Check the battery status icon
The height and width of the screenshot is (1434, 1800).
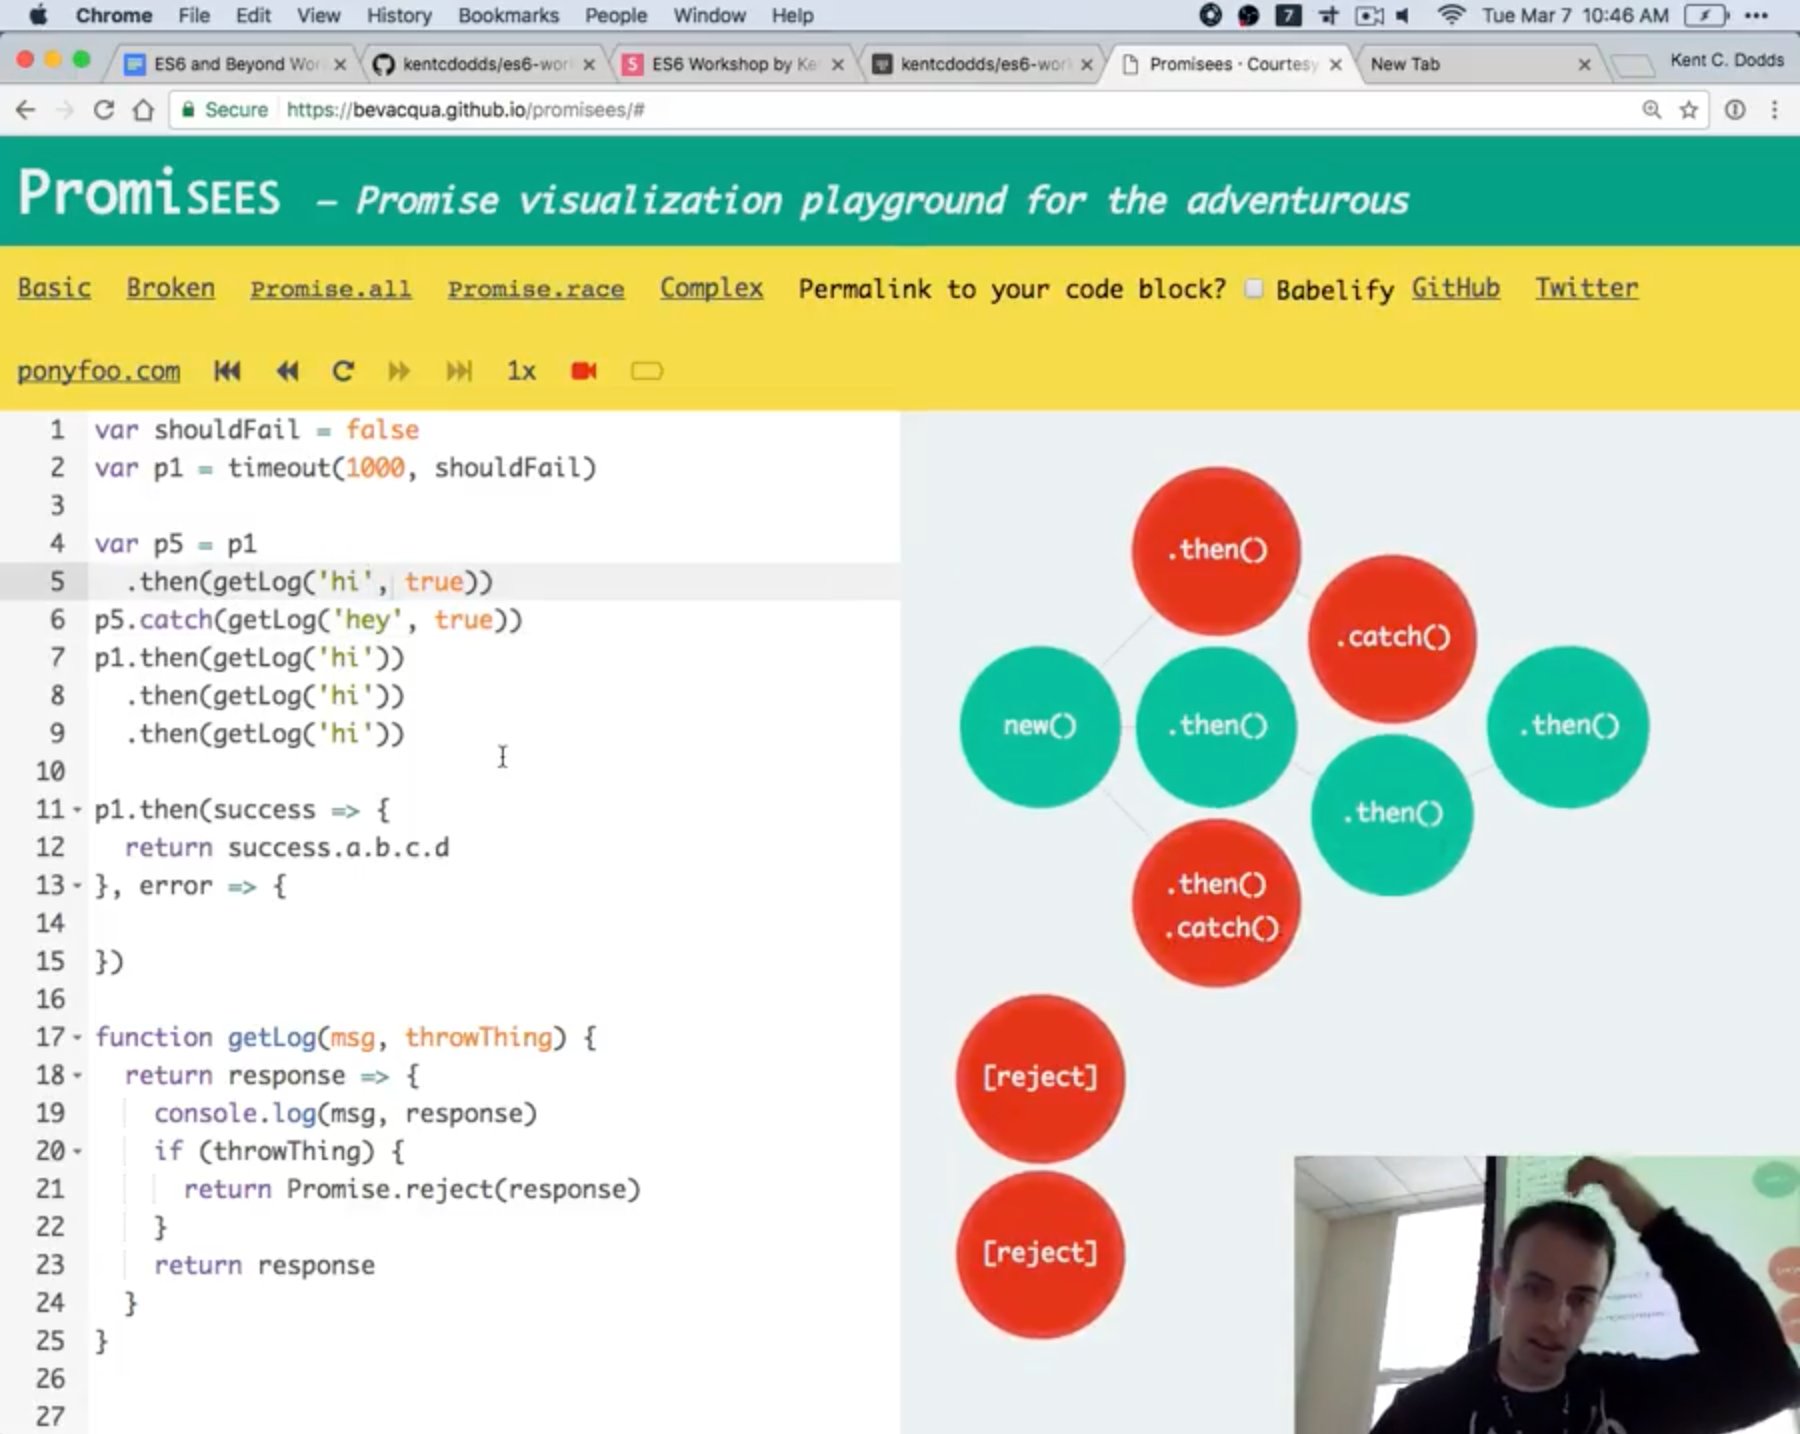pos(1706,15)
